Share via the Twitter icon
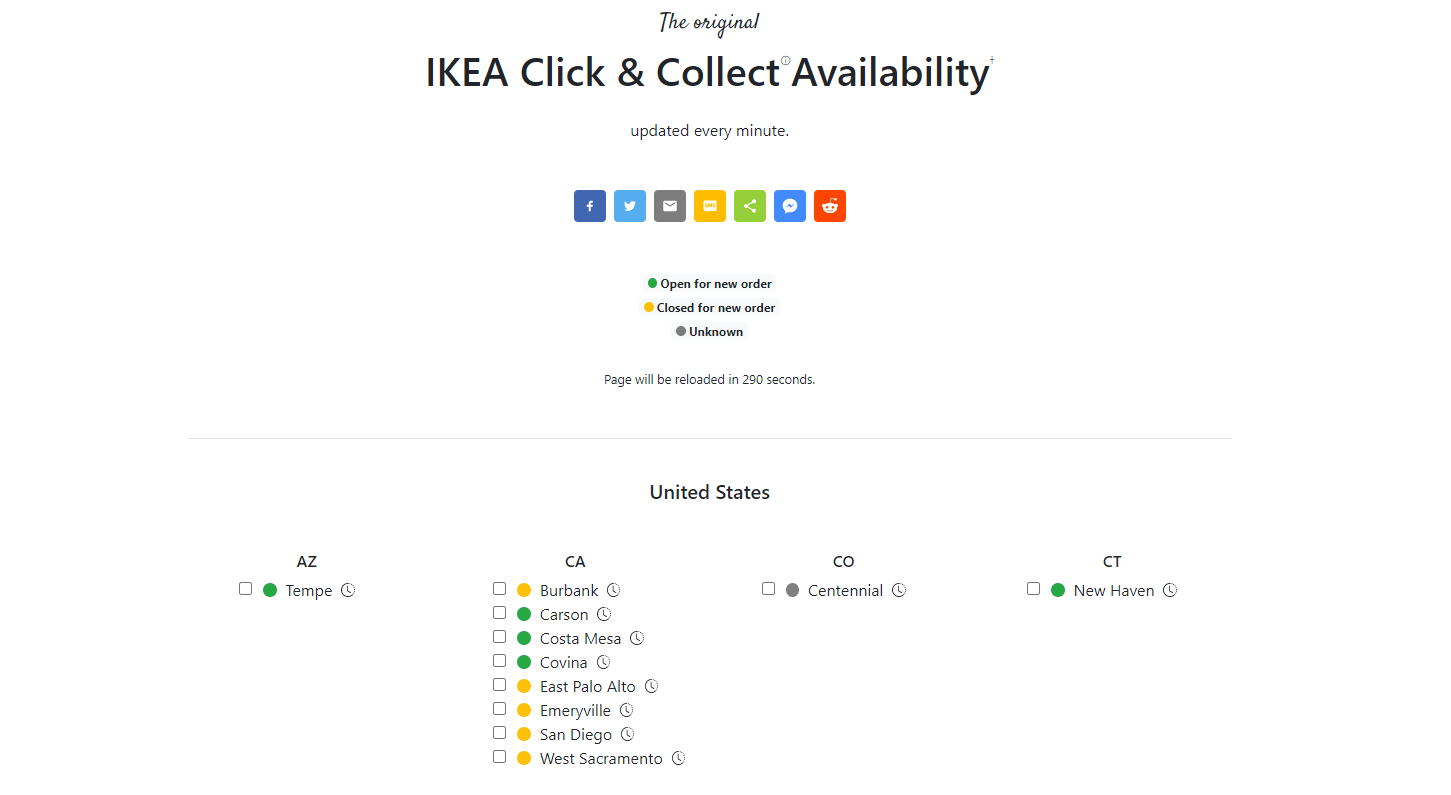The image size is (1451, 795). point(630,206)
